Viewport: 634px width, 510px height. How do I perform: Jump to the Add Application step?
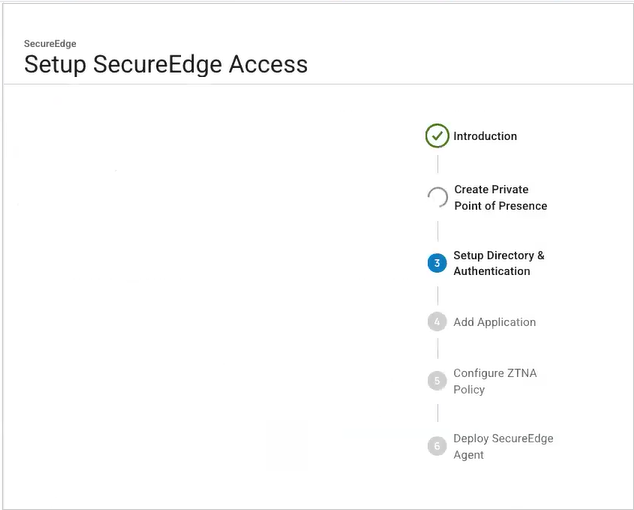click(494, 322)
